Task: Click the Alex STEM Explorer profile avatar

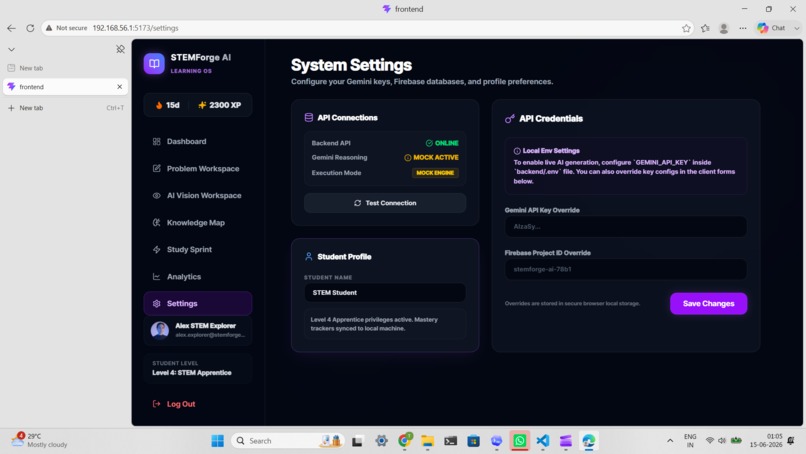Action: click(160, 330)
